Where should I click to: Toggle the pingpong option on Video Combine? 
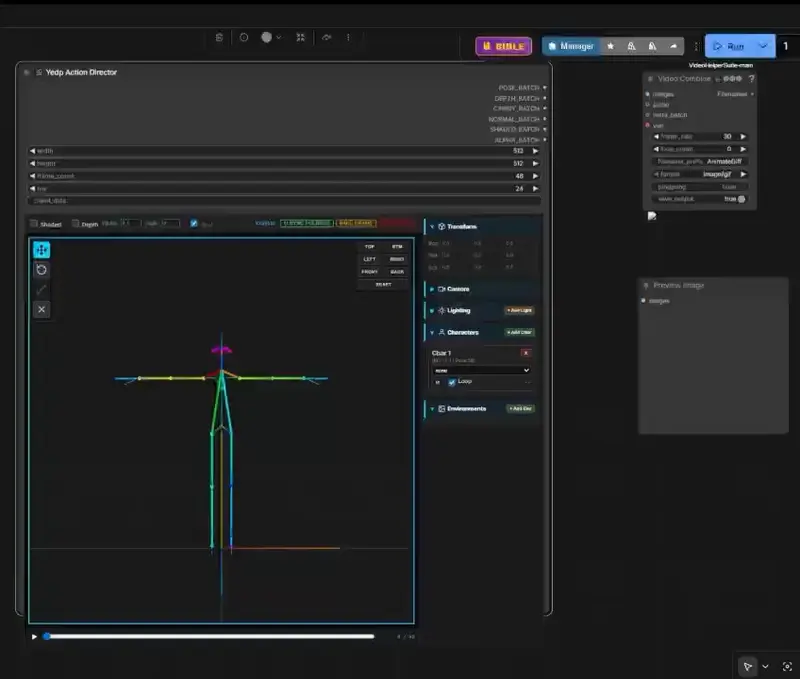pos(699,187)
